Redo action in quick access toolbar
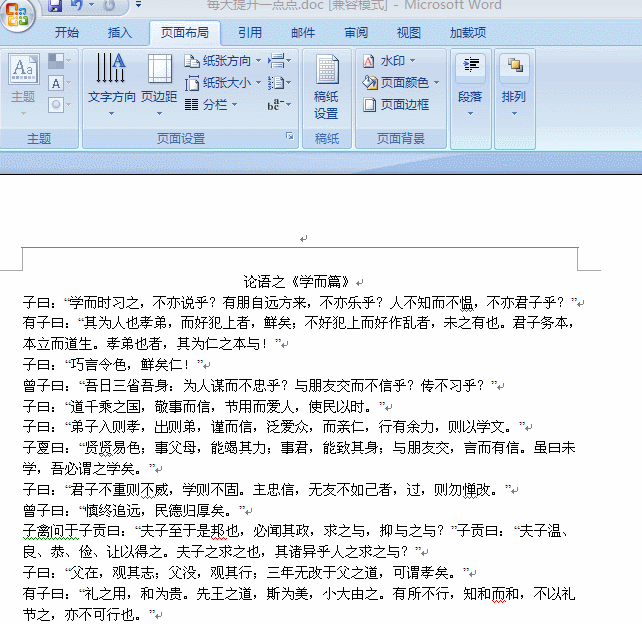The image size is (642, 624). click(109, 5)
